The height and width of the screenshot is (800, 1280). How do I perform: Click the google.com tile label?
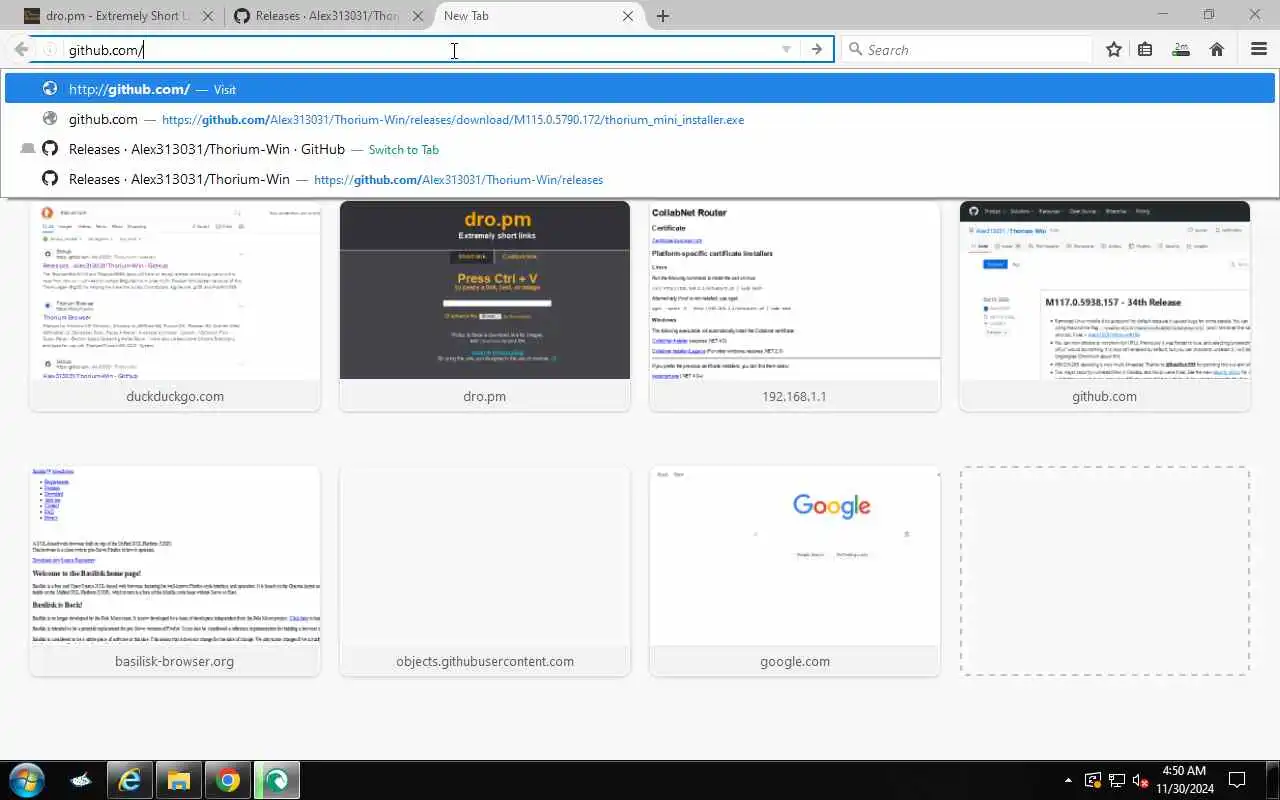tap(795, 661)
